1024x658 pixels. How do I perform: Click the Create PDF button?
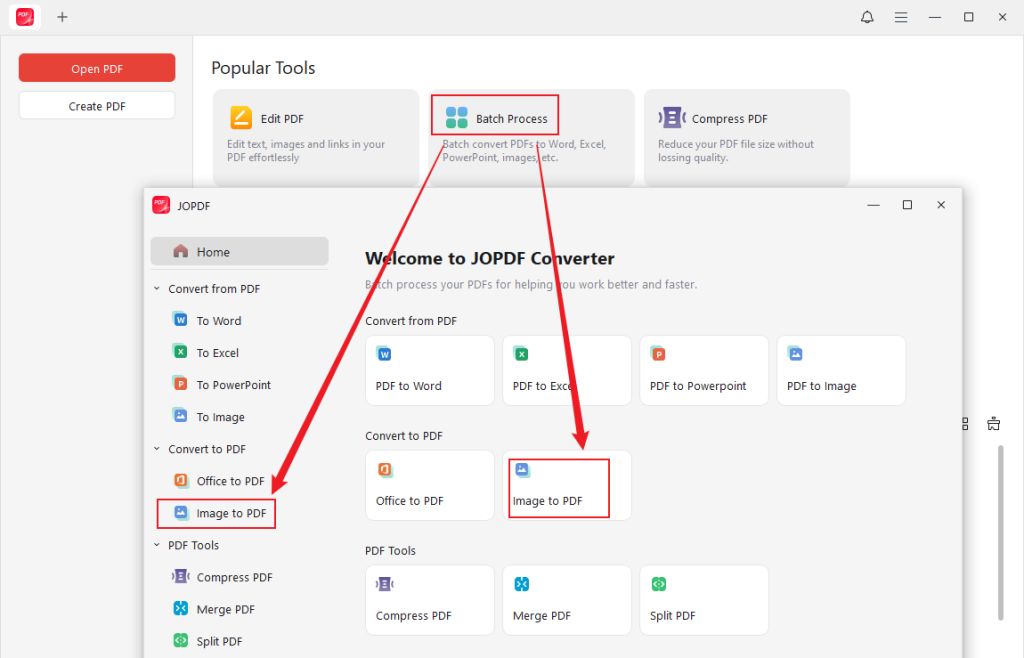point(96,104)
